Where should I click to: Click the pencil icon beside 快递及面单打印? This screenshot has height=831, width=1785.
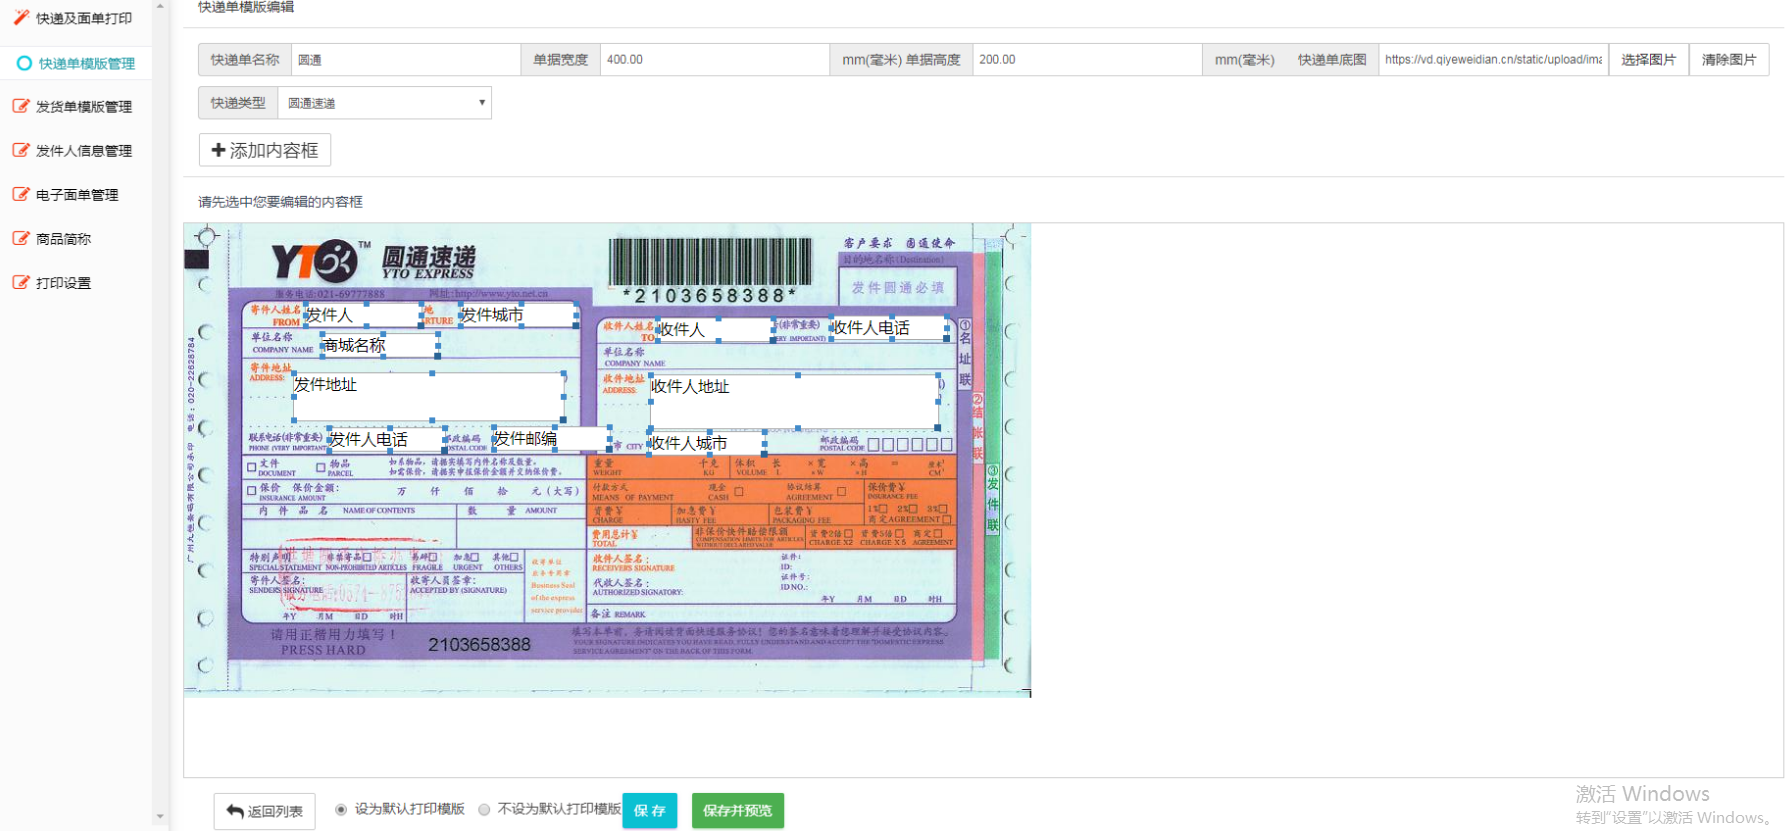21,17
